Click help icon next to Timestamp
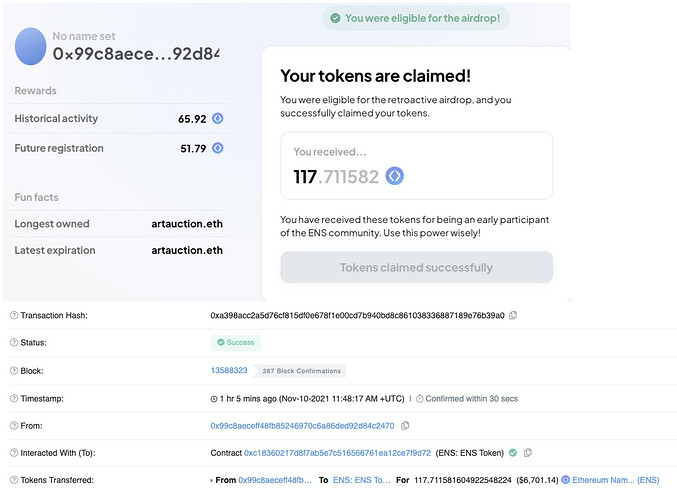This screenshot has width=677, height=500. point(14,399)
